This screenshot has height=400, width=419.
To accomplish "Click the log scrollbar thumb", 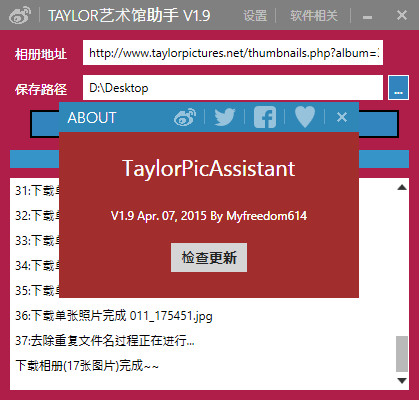I will click(402, 354).
